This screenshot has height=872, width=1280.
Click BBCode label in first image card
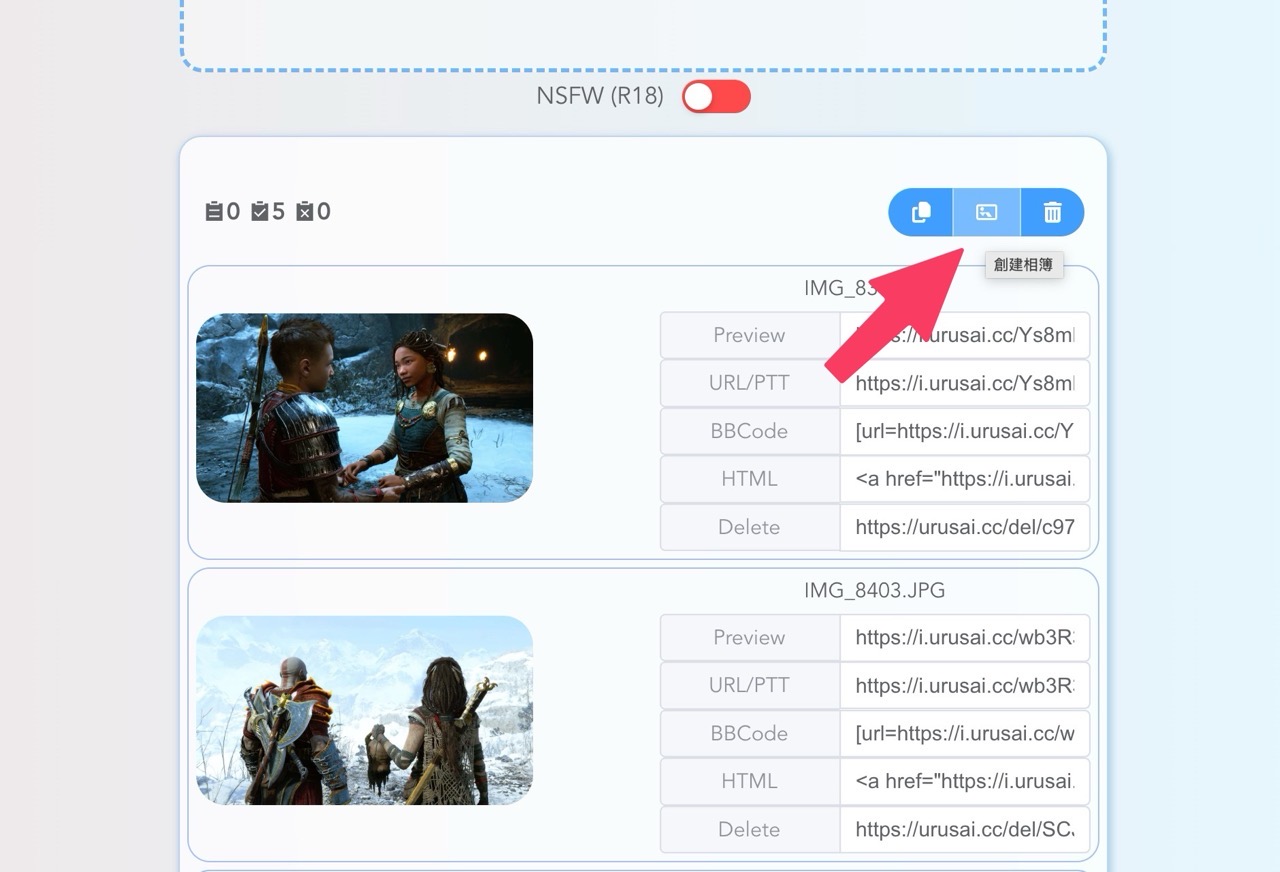pos(749,431)
